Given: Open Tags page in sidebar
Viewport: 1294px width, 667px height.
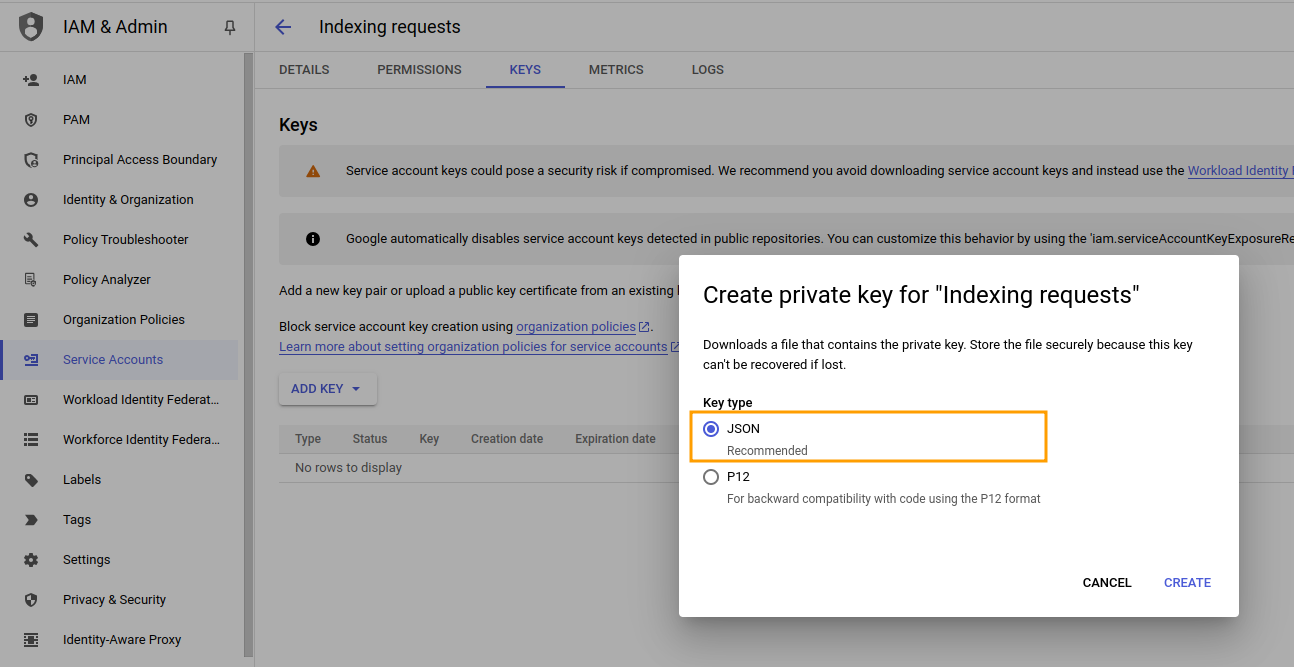Looking at the screenshot, I should 119,519.
